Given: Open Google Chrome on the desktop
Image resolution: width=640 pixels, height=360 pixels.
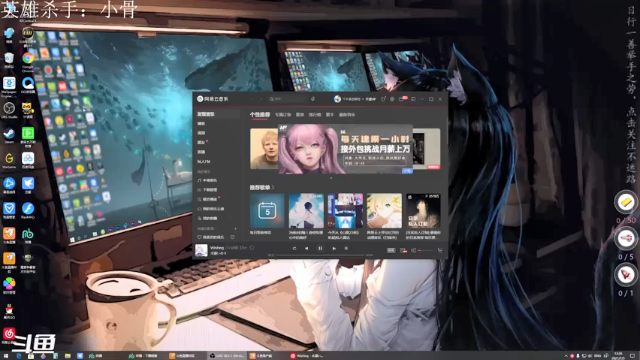Looking at the screenshot, I should (x=28, y=62).
